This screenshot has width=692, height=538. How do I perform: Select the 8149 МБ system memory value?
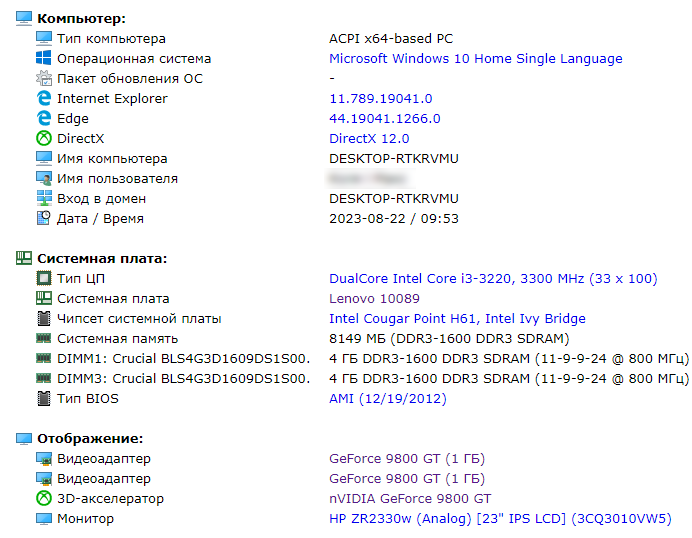tap(449, 339)
